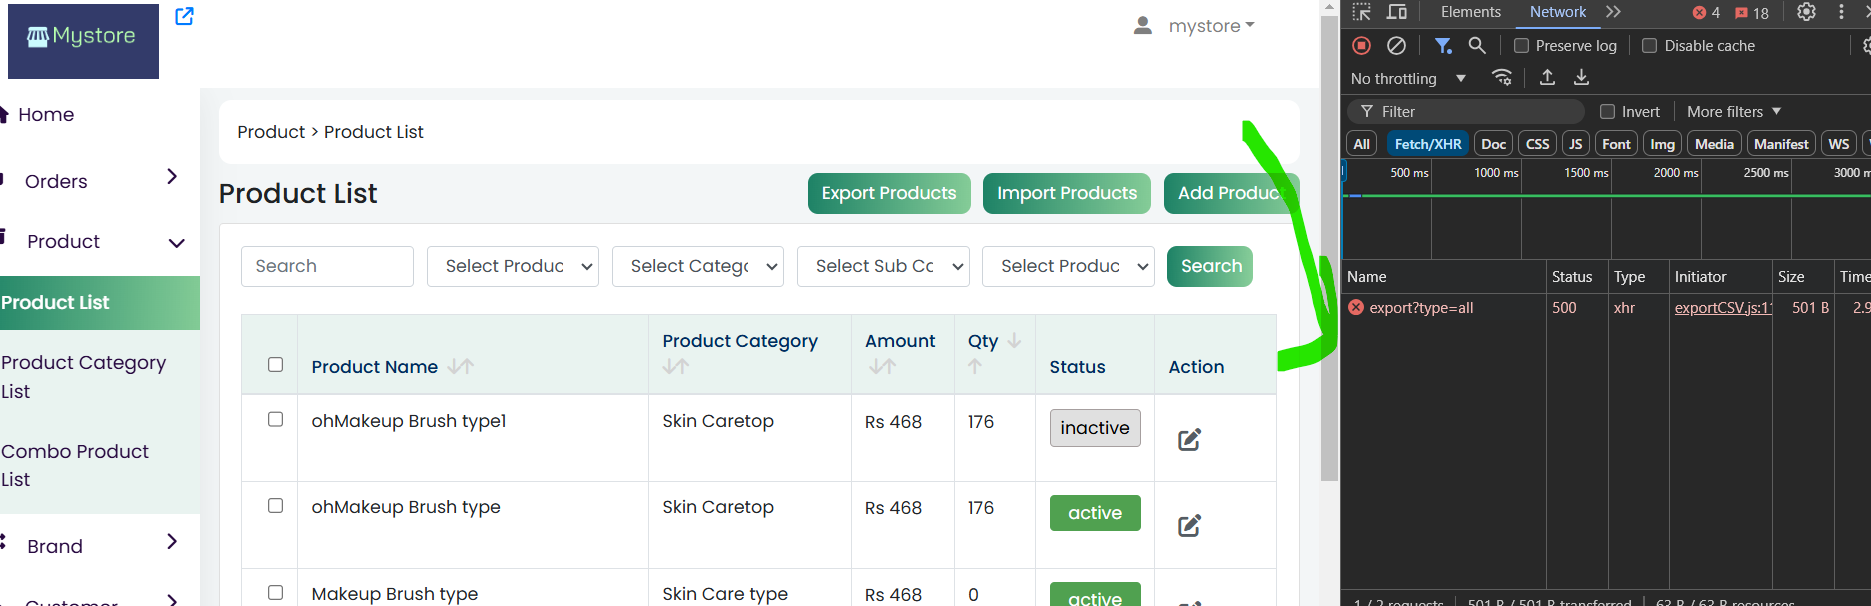The height and width of the screenshot is (606, 1871).
Task: Open the first Select Product dropdown
Action: 513,266
